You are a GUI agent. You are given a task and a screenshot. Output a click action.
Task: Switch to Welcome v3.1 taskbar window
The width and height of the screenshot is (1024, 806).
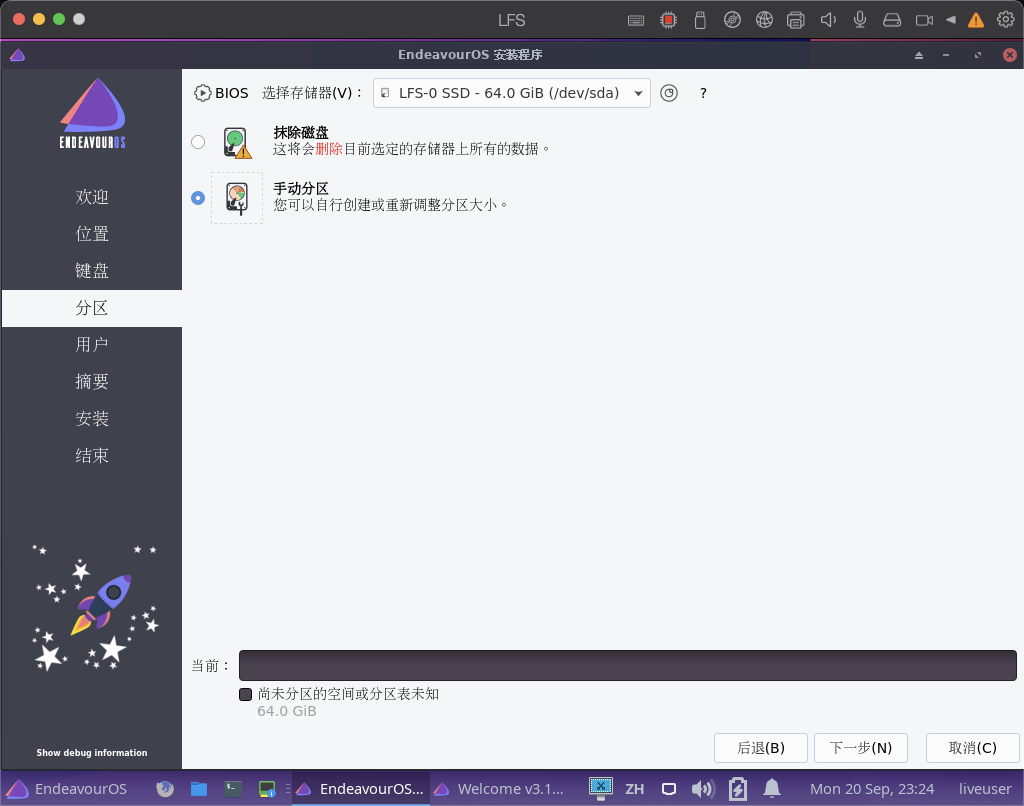[499, 789]
